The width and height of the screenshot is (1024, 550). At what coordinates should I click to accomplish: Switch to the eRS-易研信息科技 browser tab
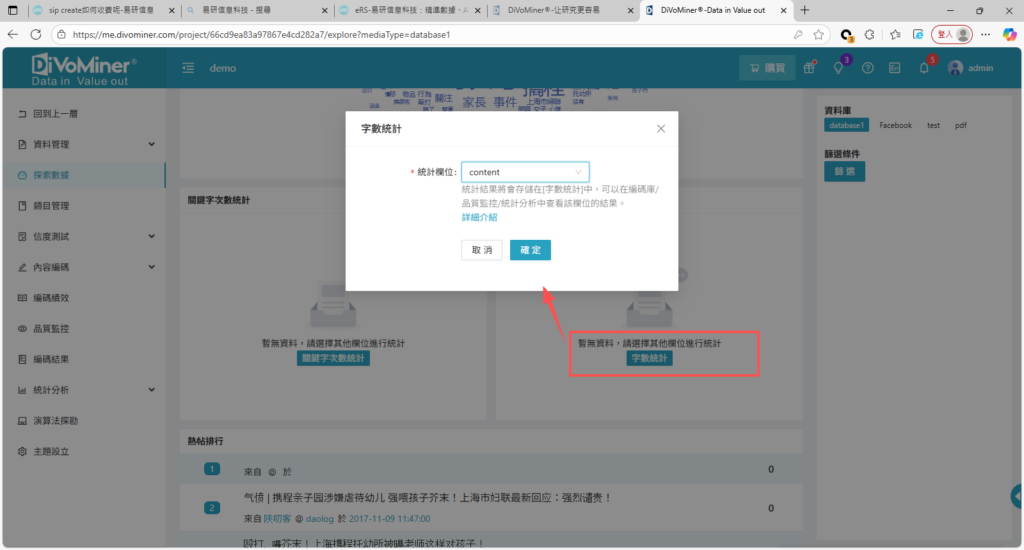(x=406, y=10)
